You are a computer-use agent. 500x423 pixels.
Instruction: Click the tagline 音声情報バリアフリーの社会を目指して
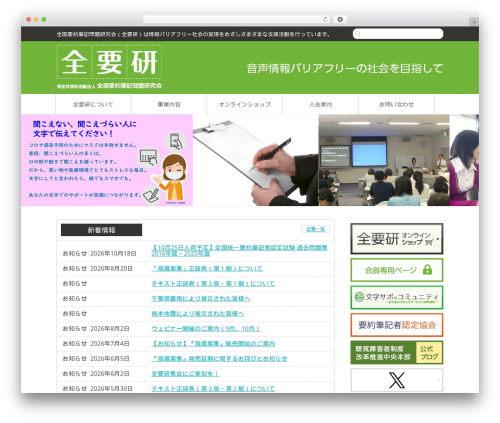[x=345, y=68]
